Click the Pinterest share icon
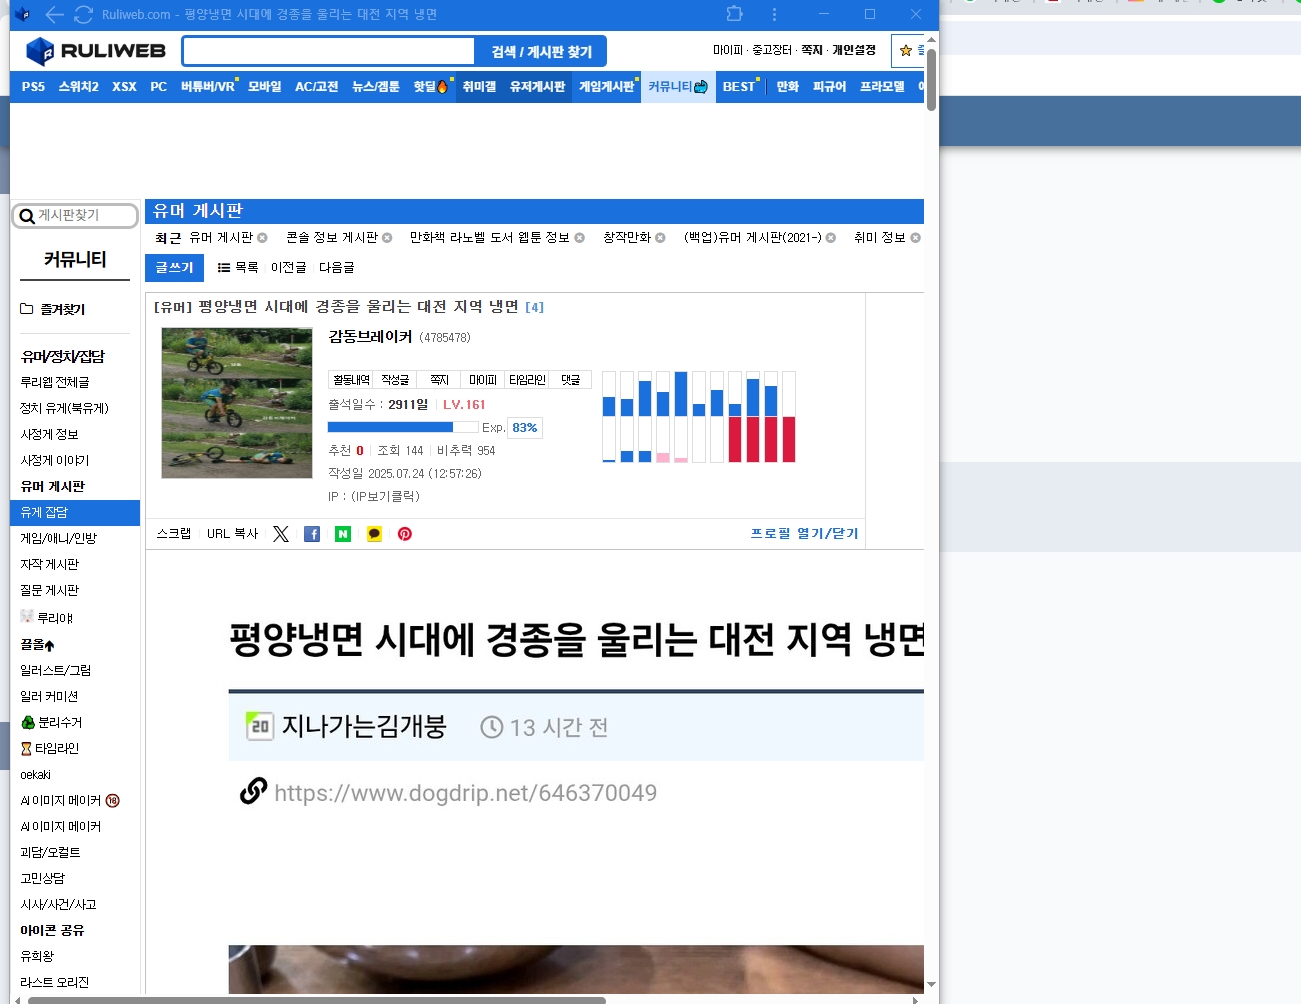The width and height of the screenshot is (1301, 1004). [x=405, y=534]
